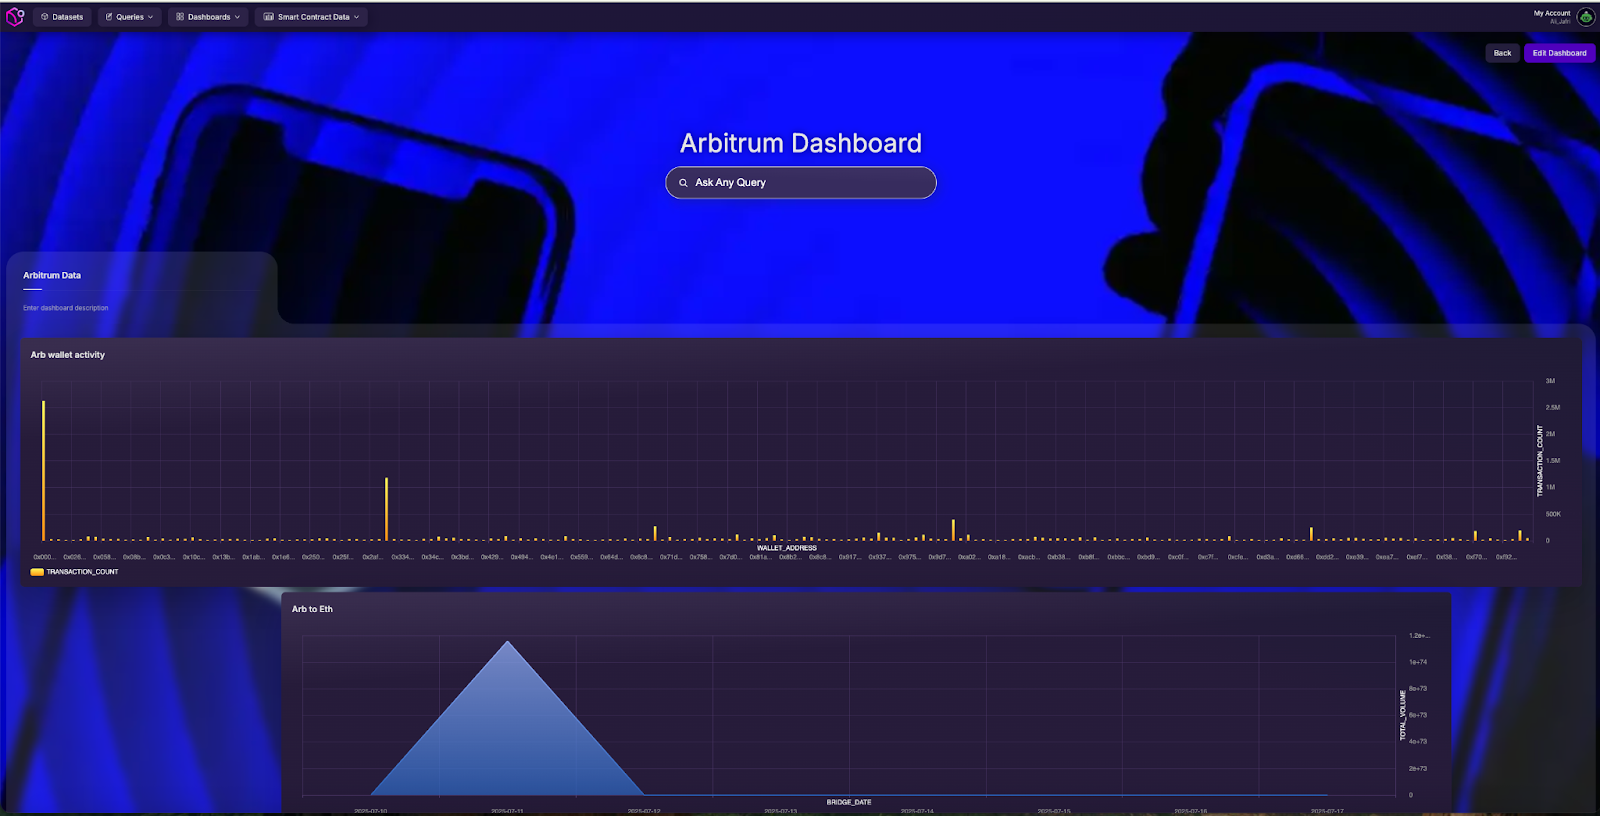The height and width of the screenshot is (816, 1600).
Task: Click the 0x334... wallet axis label
Action: 402,557
